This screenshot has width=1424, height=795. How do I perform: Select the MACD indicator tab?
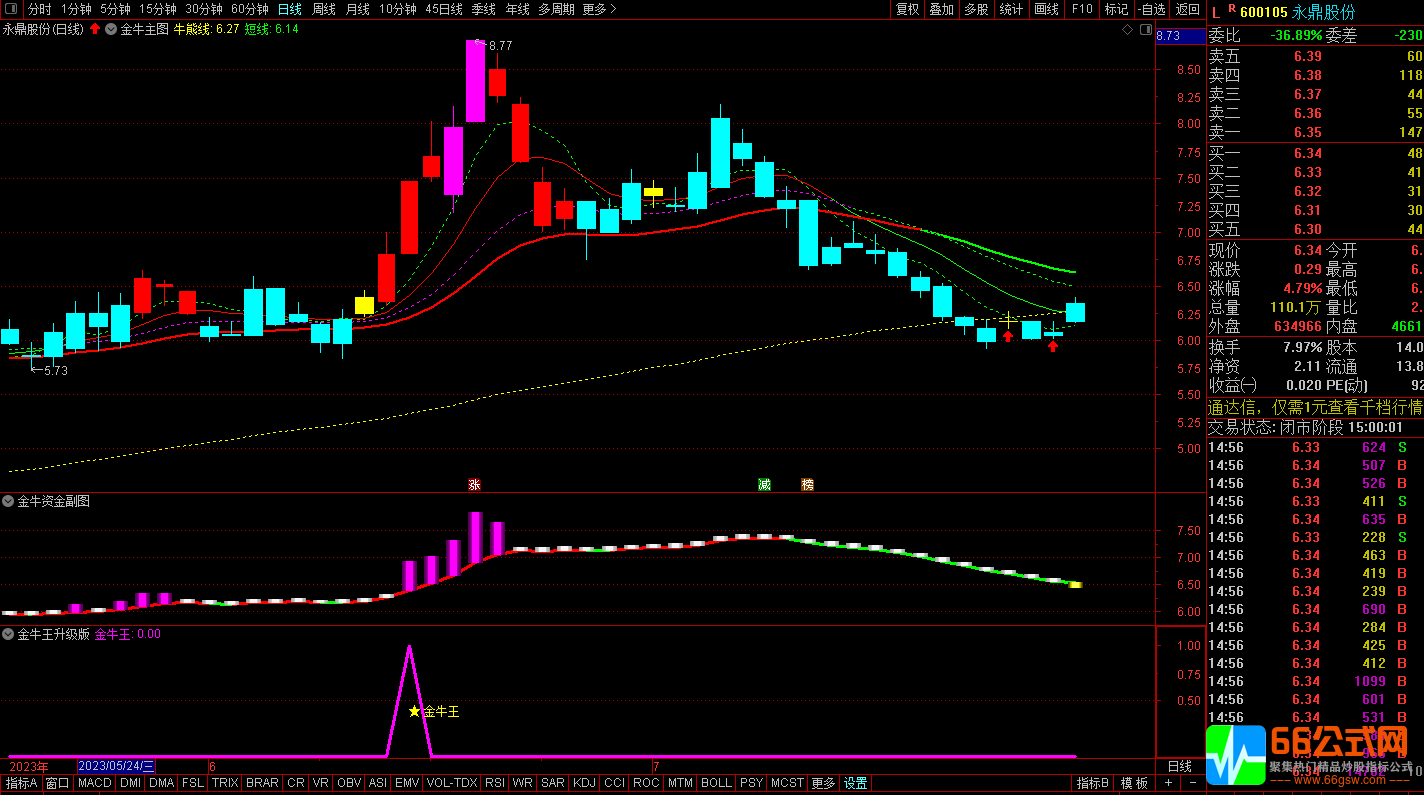coord(95,783)
